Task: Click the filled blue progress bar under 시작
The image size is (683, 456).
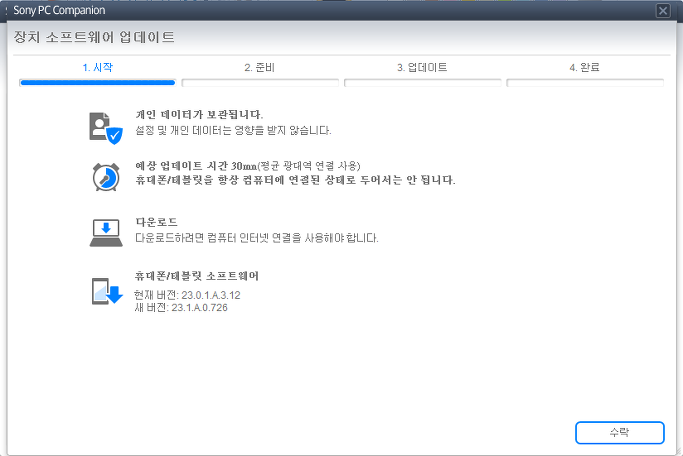Action: 98,83
